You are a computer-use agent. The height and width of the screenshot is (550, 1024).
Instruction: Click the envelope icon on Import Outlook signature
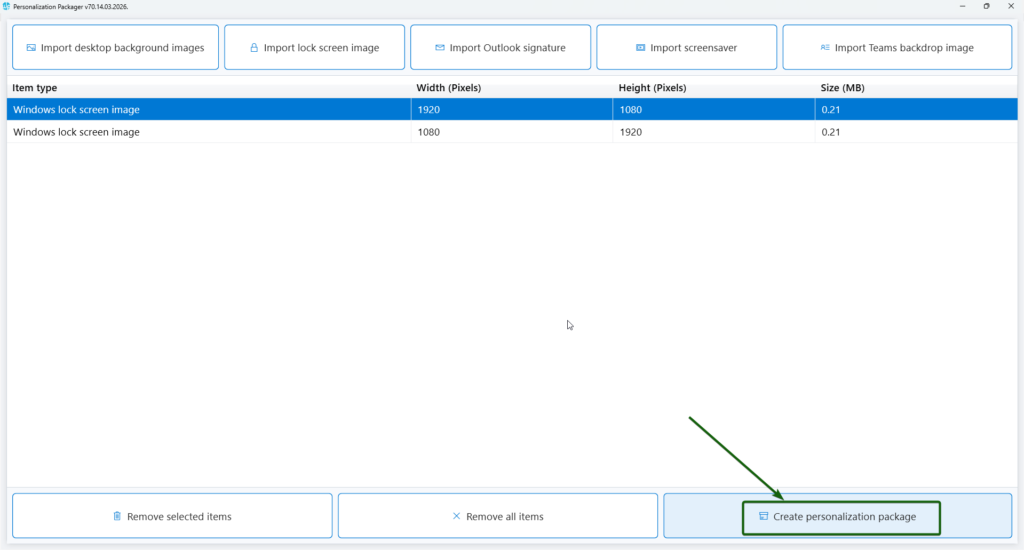coord(440,48)
